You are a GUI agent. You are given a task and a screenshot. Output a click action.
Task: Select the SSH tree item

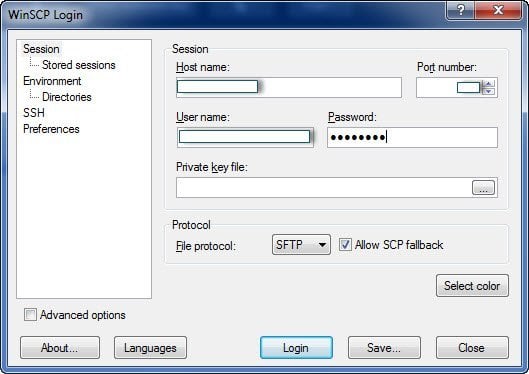(34, 113)
